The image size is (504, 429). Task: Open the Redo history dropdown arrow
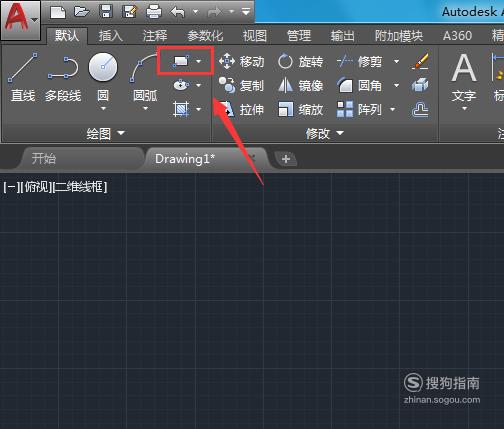[x=231, y=12]
